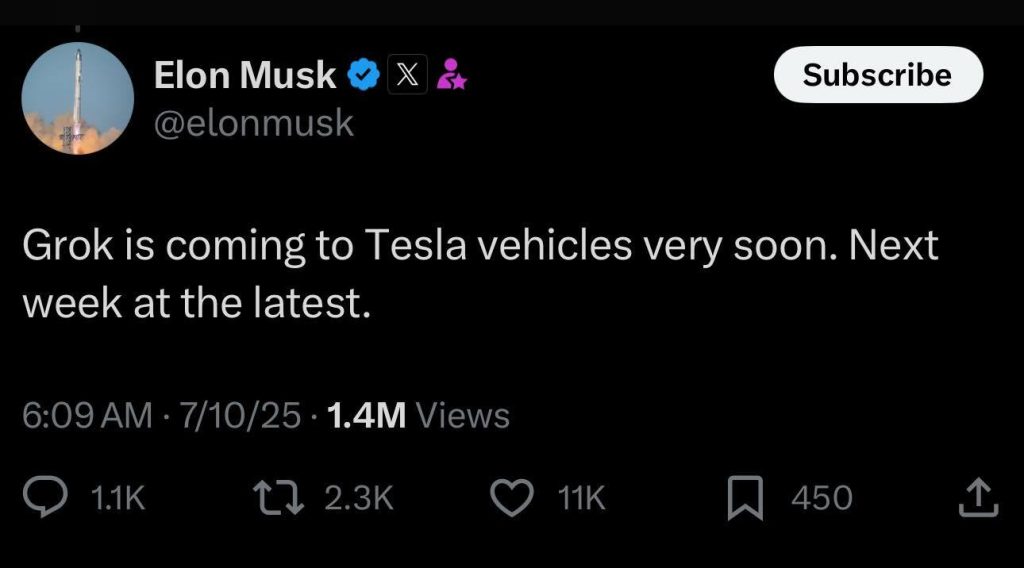Click the blue verified checkmark badge
This screenshot has width=1024, height=568.
pyautogui.click(x=363, y=76)
